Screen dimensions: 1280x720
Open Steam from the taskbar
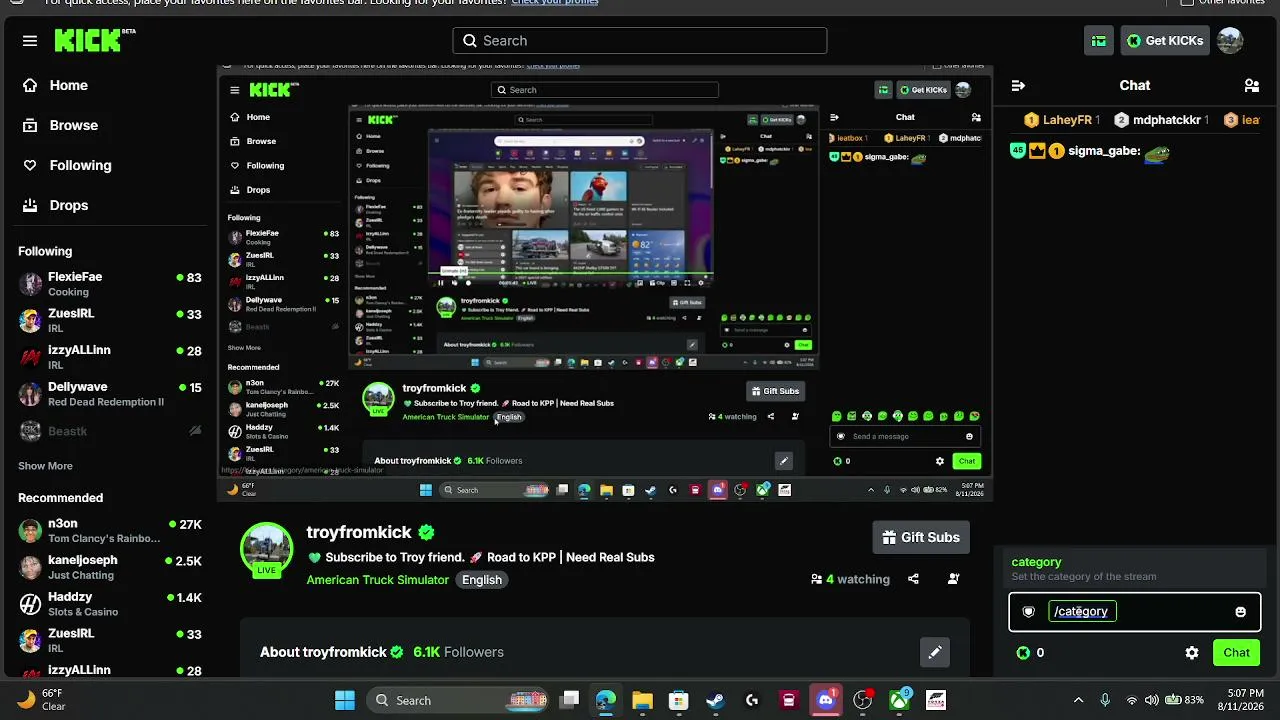point(715,700)
